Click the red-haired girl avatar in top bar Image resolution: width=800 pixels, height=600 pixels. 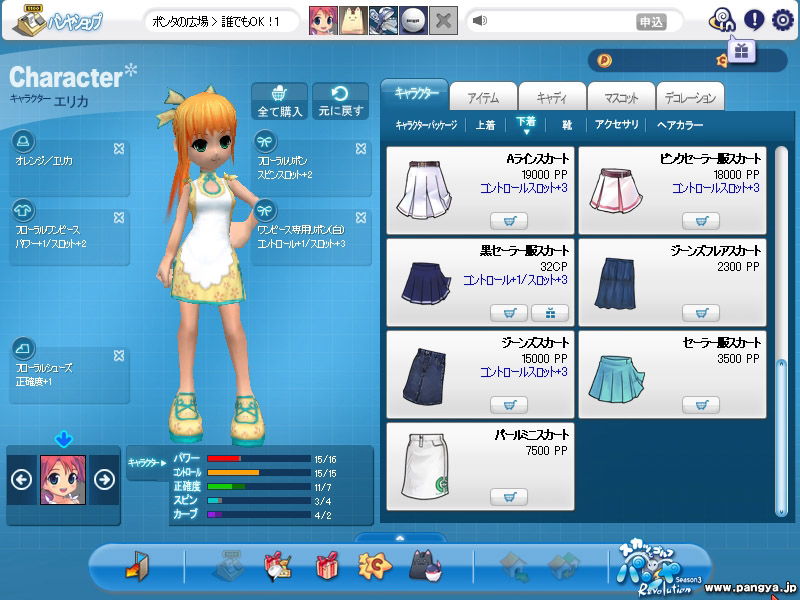[323, 20]
